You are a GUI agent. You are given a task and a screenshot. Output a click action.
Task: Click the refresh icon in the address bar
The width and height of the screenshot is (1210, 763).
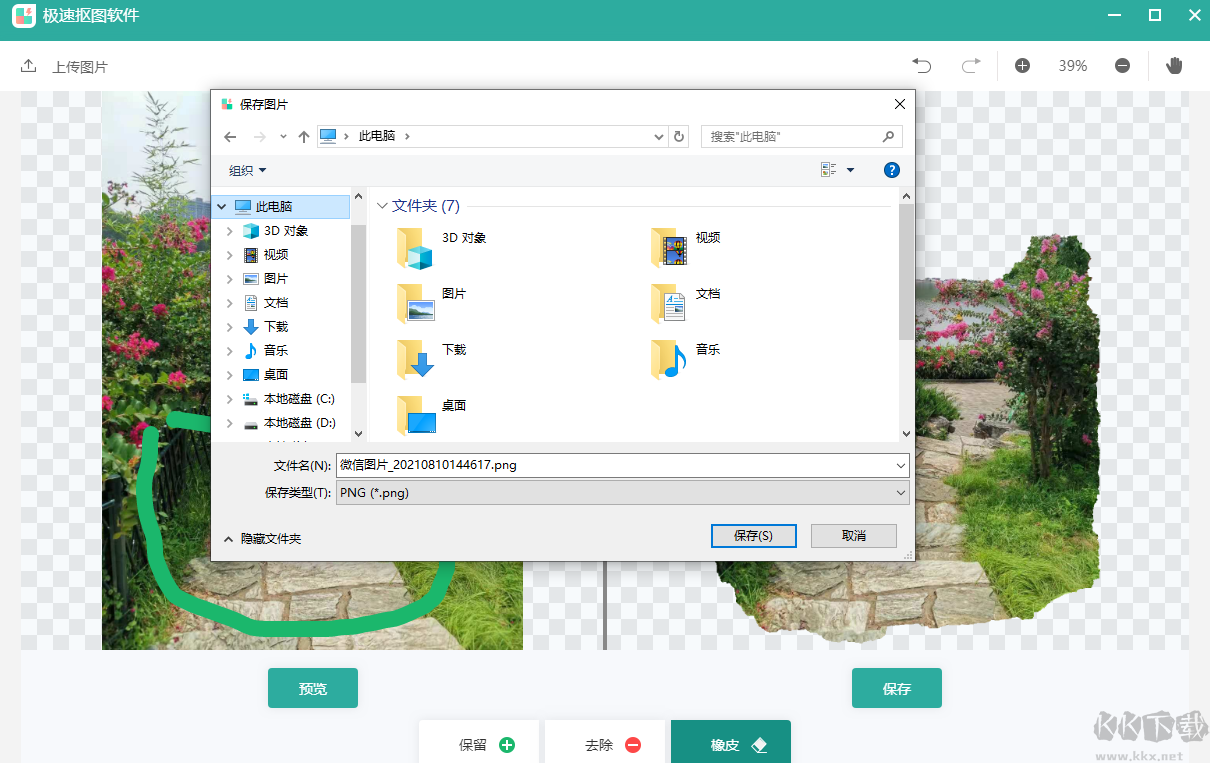pos(679,136)
